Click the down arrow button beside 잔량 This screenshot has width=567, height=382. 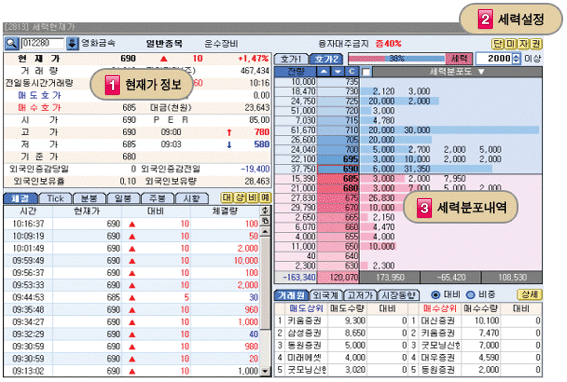(338, 72)
